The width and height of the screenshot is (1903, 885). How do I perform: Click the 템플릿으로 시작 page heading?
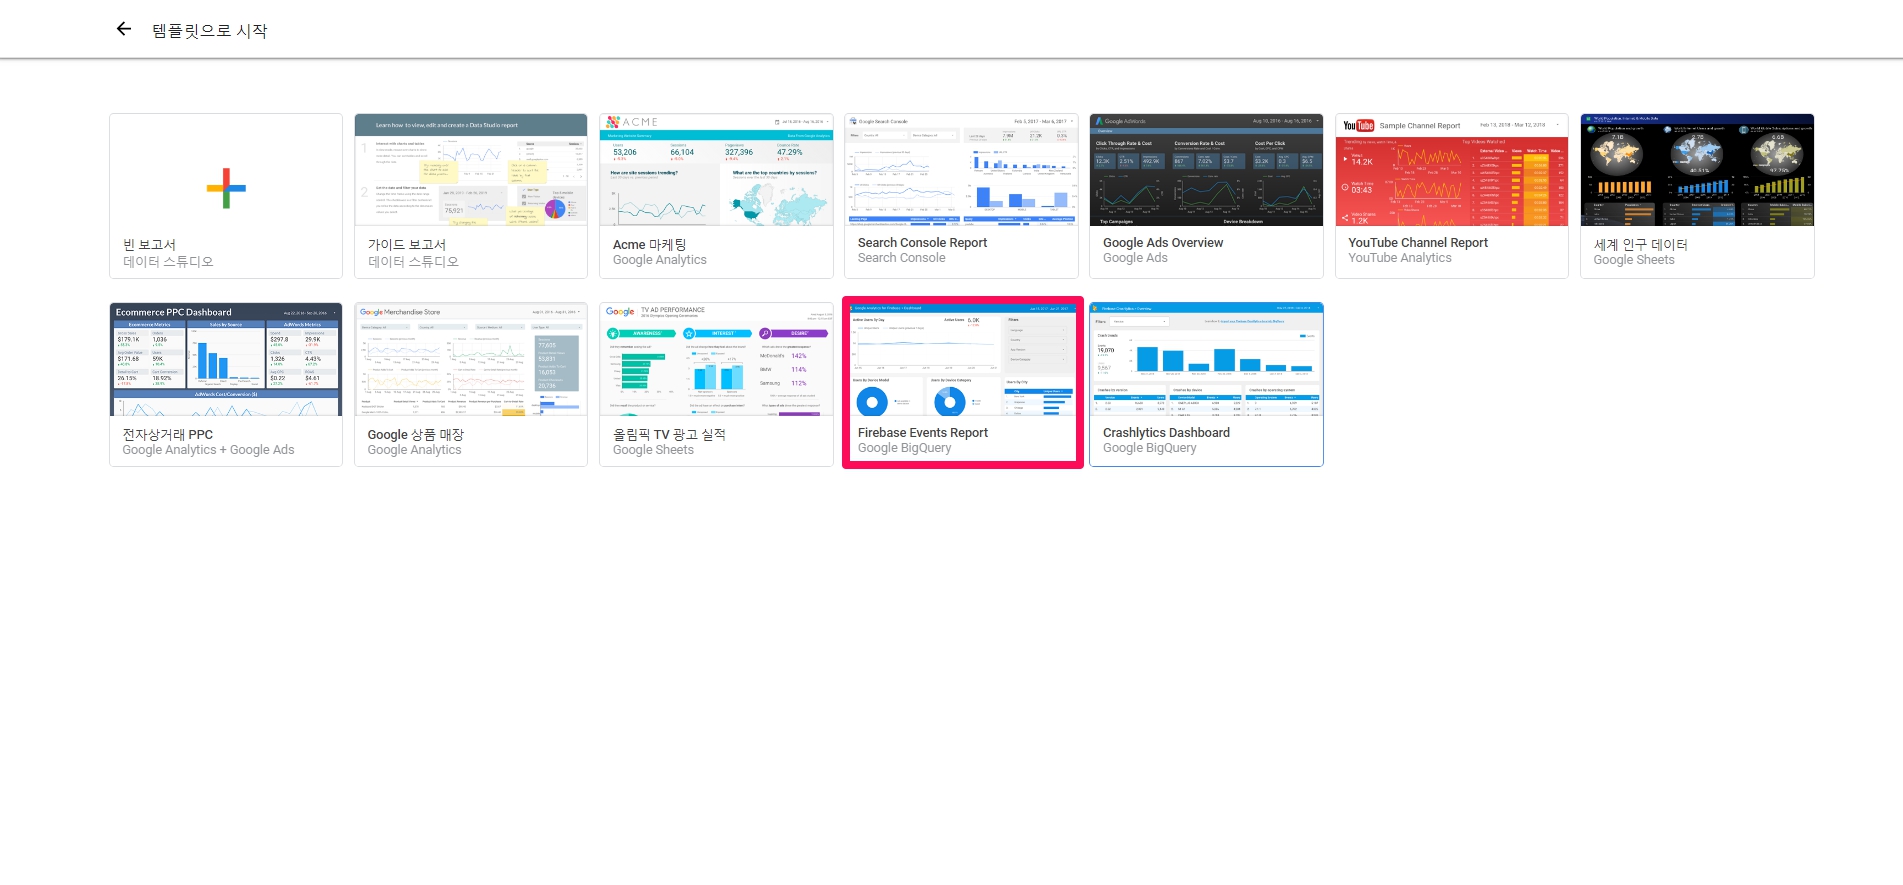[x=210, y=31]
